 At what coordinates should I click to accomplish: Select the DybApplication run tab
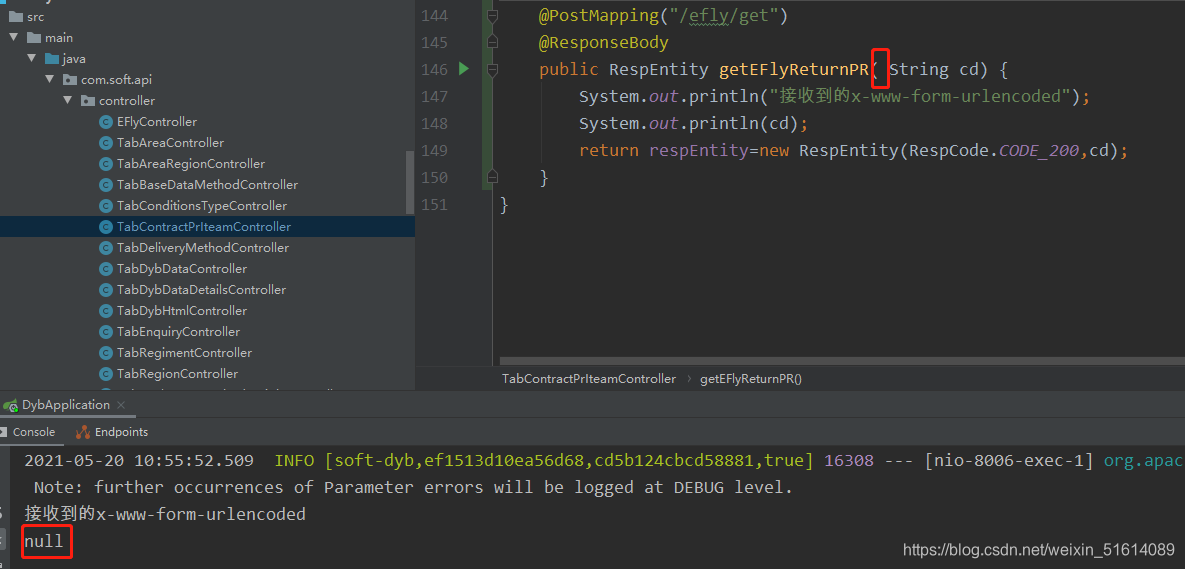(66, 405)
